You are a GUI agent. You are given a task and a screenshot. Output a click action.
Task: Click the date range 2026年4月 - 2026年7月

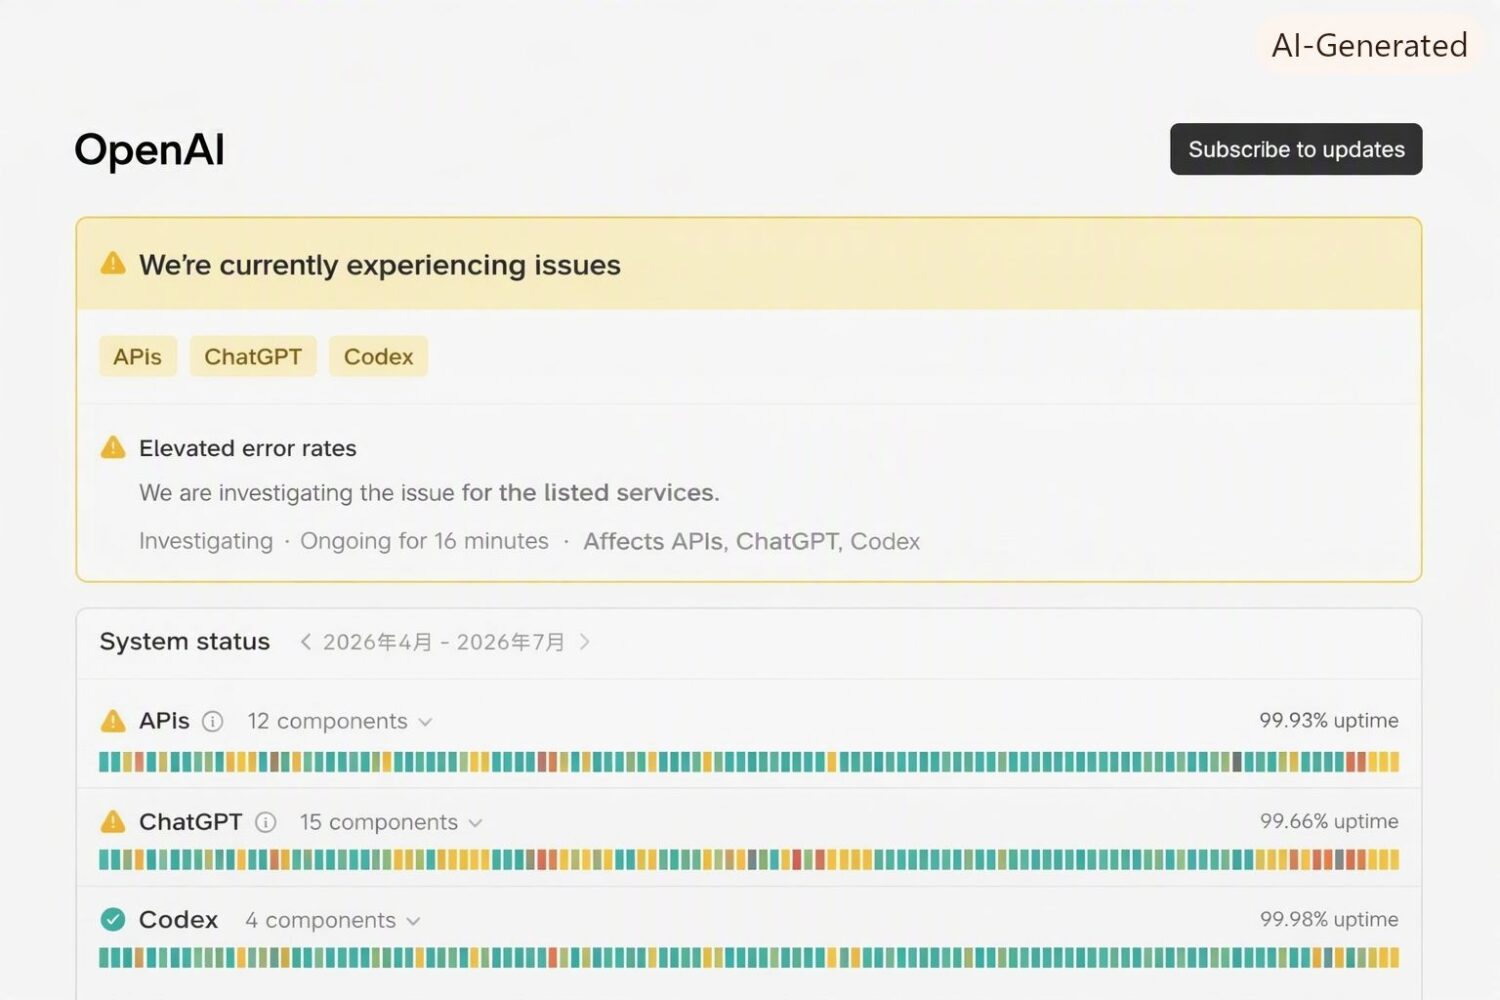(444, 642)
